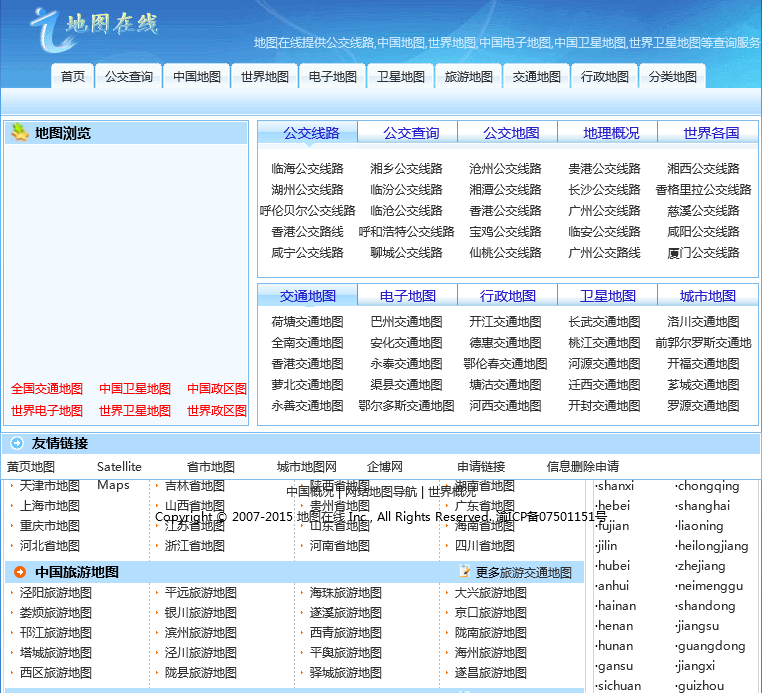Show the 电子地图 tab in lower panel

[408, 296]
